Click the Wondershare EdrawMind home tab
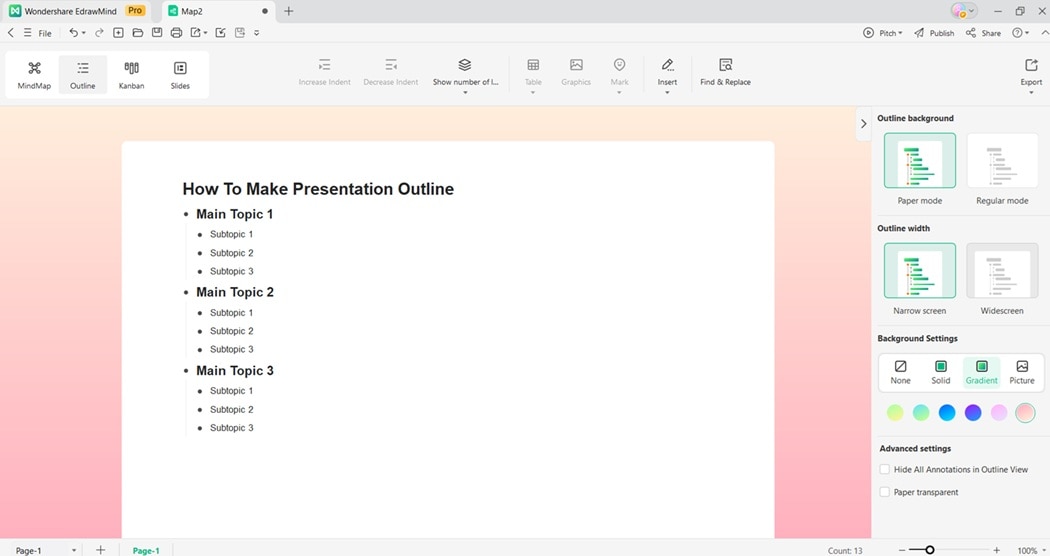 pyautogui.click(x=76, y=11)
